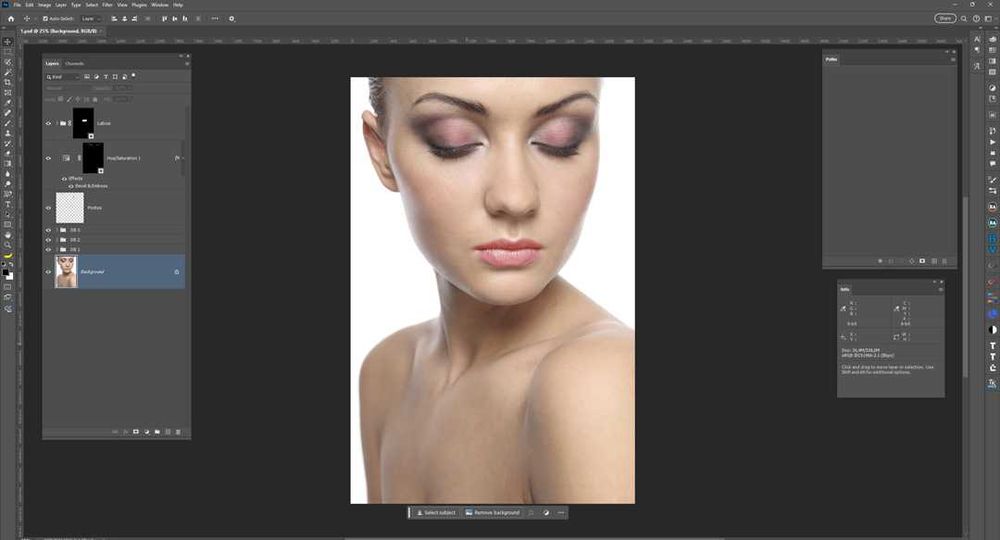This screenshot has width=1000, height=540.
Task: Select the Background layer thumbnail
Action: click(x=66, y=272)
